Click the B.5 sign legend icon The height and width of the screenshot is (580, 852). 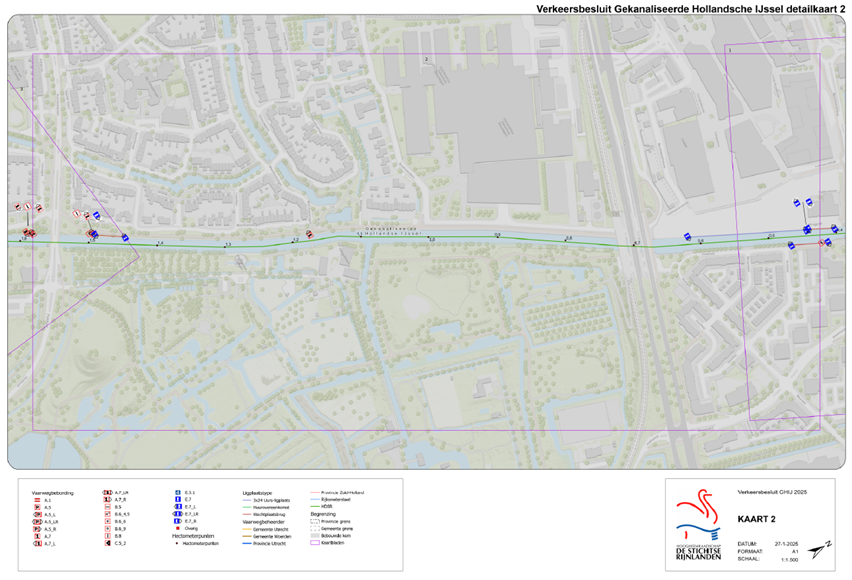click(108, 507)
